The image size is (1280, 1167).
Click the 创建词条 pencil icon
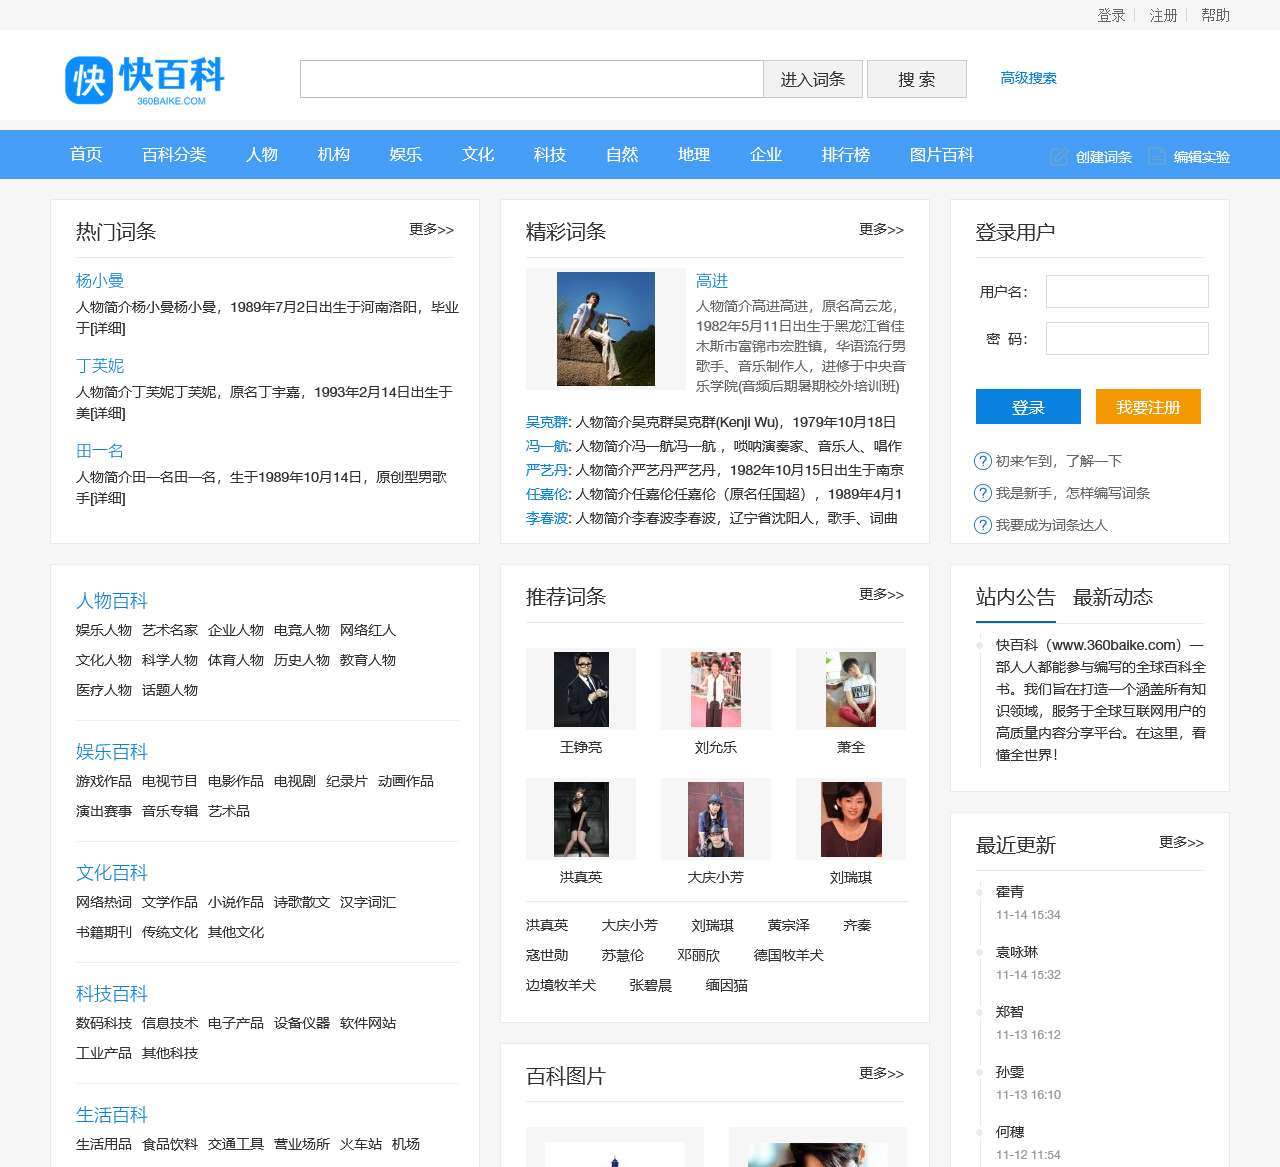click(1059, 157)
